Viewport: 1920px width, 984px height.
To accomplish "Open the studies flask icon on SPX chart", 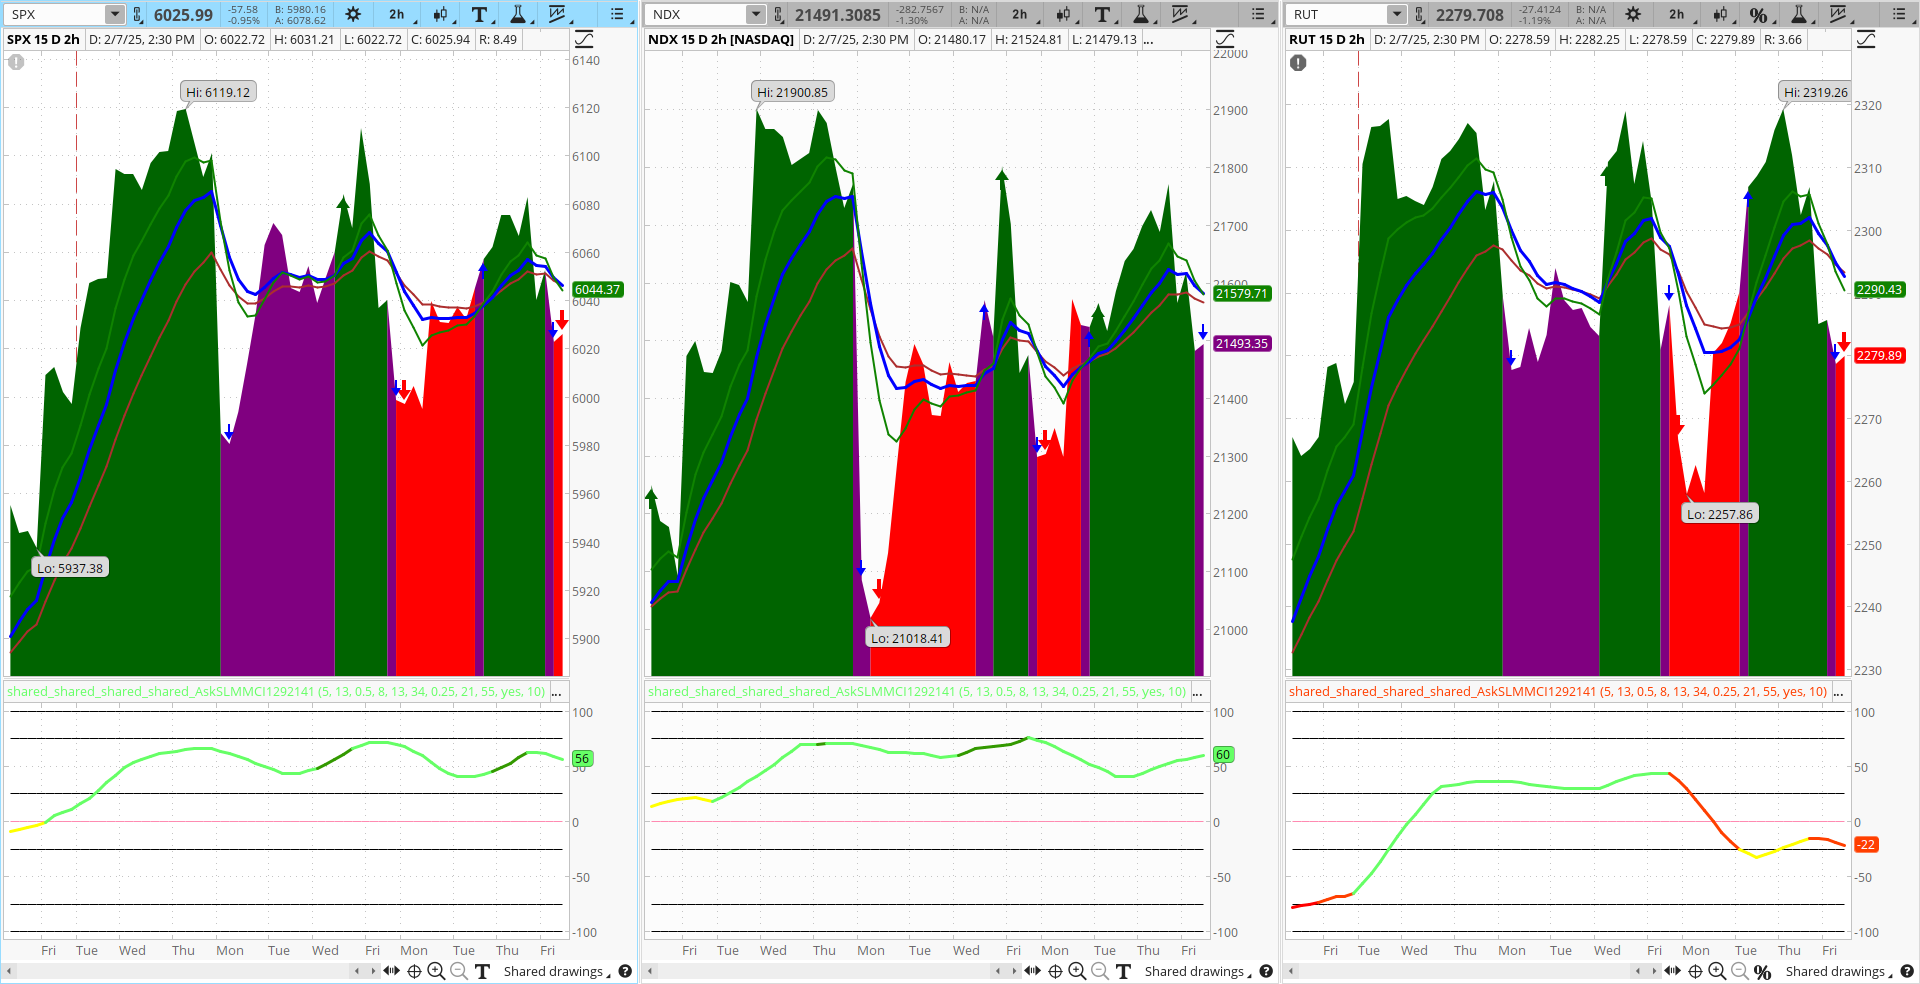I will [x=518, y=14].
